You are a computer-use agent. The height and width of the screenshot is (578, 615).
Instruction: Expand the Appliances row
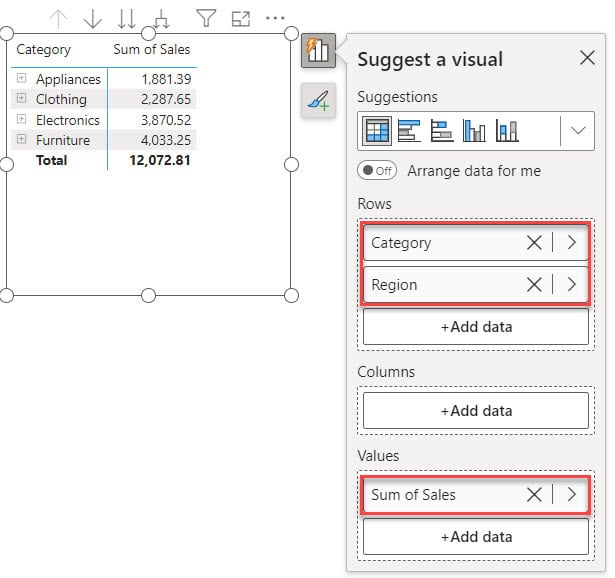[22, 78]
